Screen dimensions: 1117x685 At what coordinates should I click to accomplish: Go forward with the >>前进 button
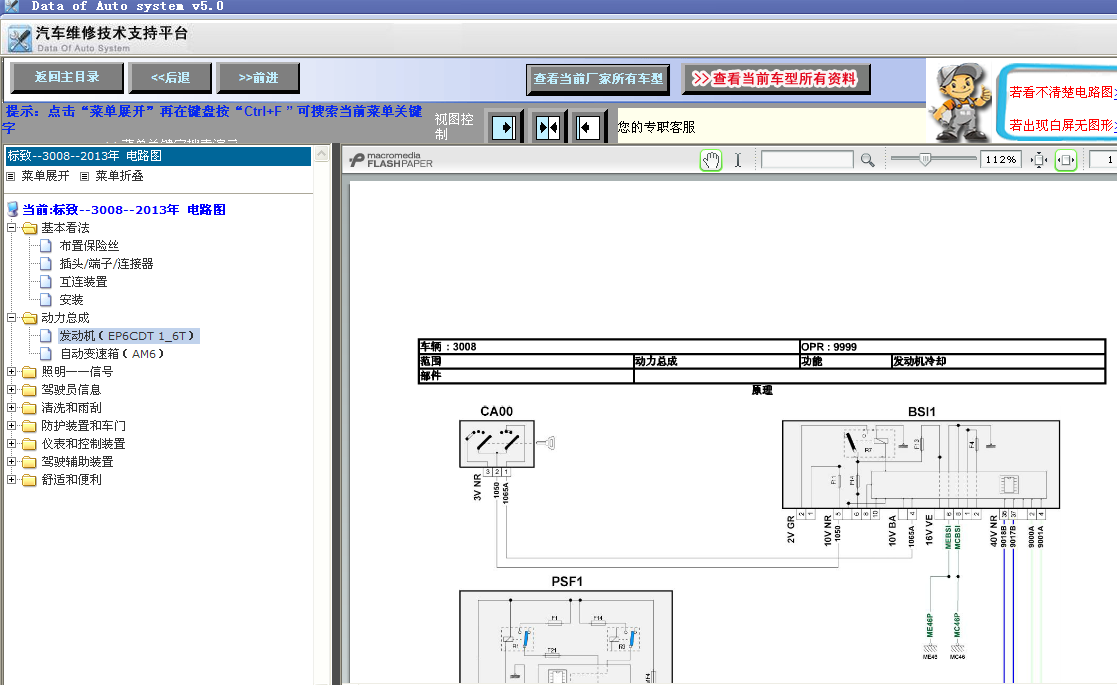pos(258,77)
